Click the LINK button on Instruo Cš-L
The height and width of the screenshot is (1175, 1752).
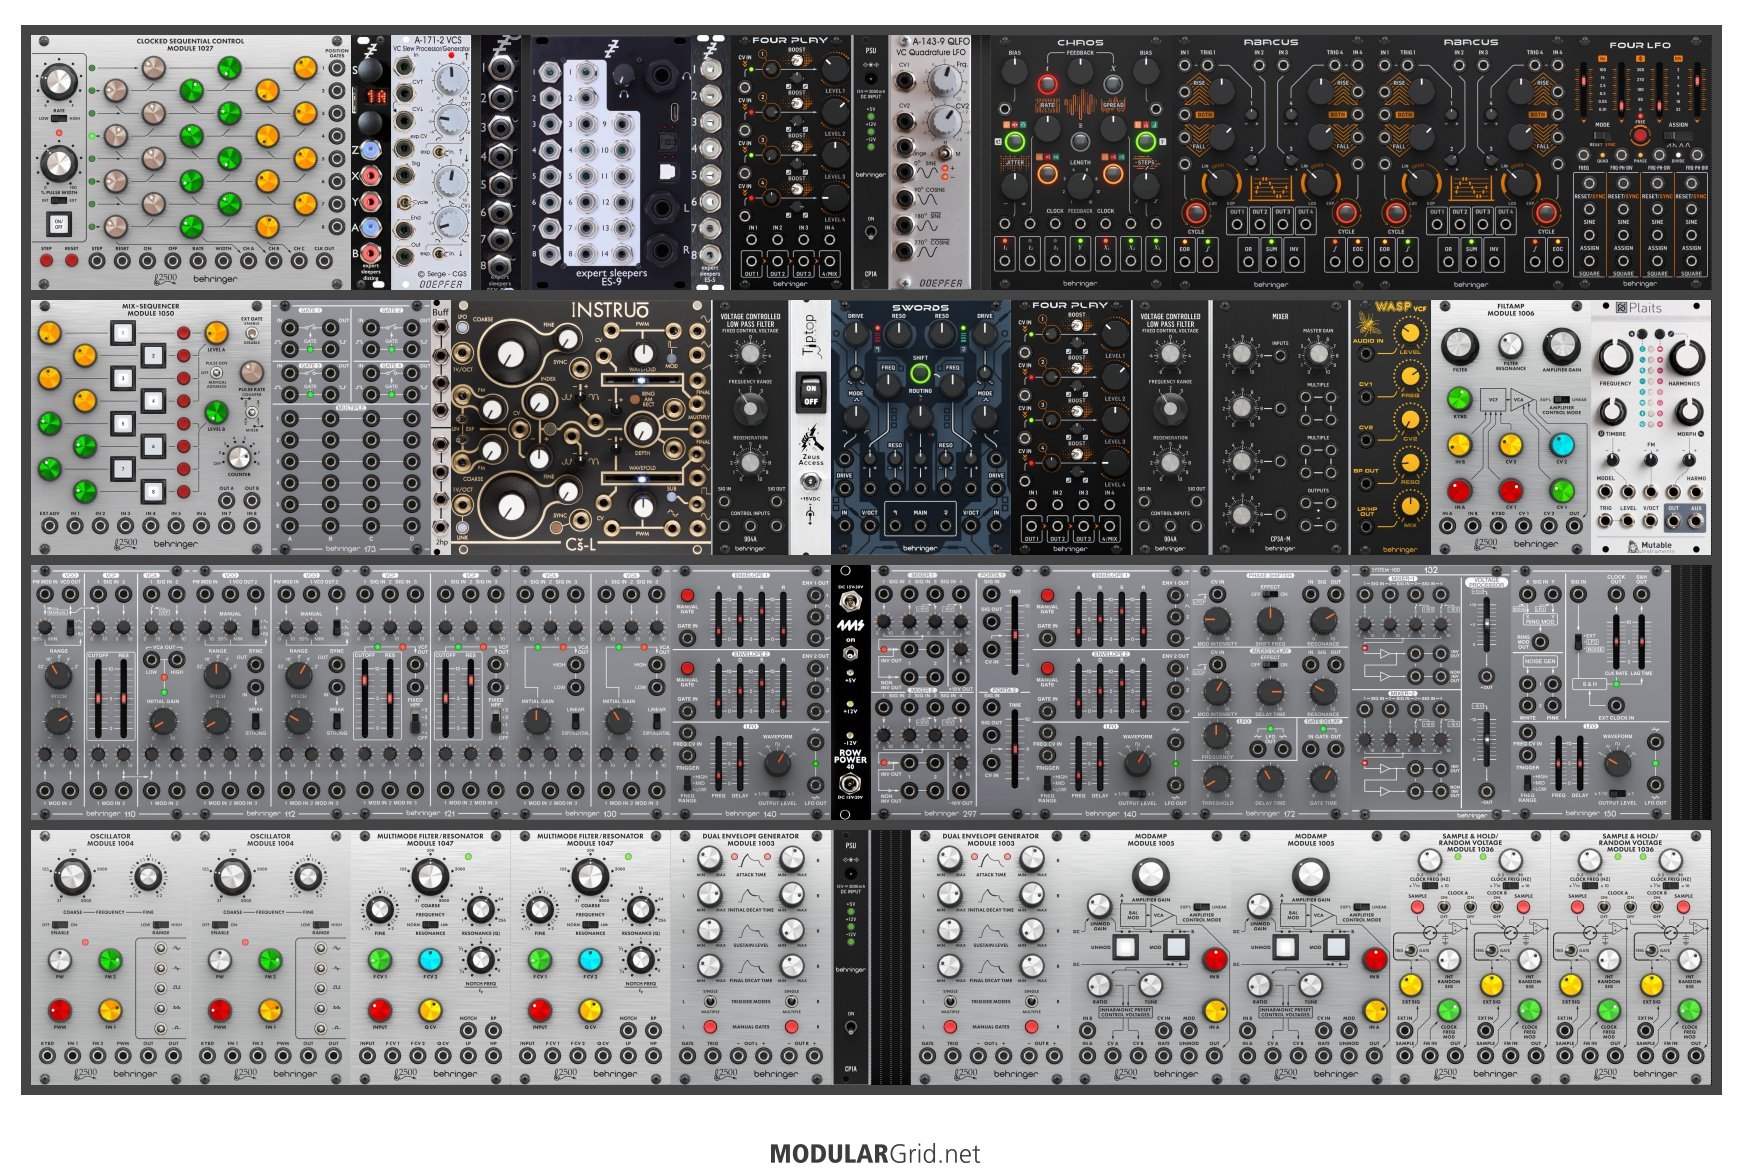tap(462, 527)
